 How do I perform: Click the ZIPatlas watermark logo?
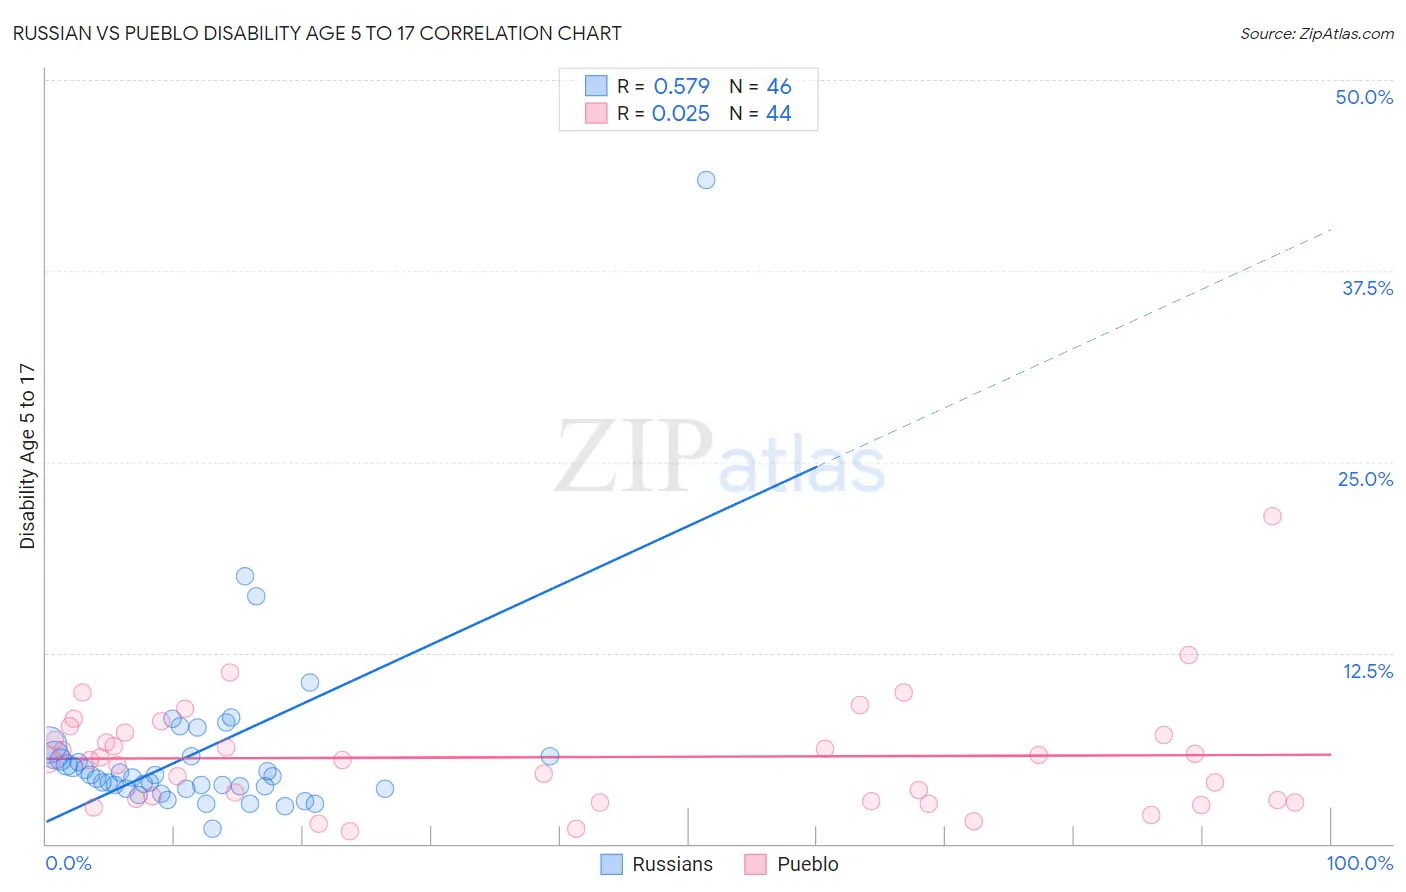tap(720, 458)
